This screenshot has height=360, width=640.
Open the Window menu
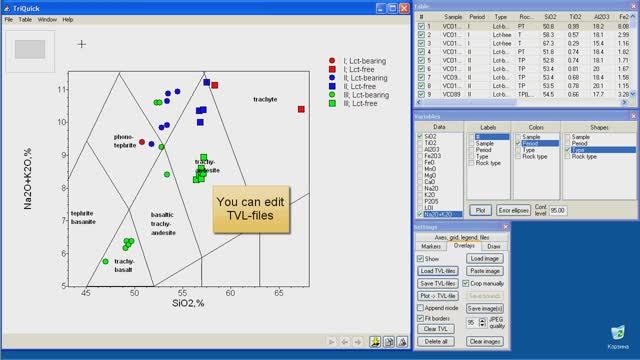pos(47,19)
